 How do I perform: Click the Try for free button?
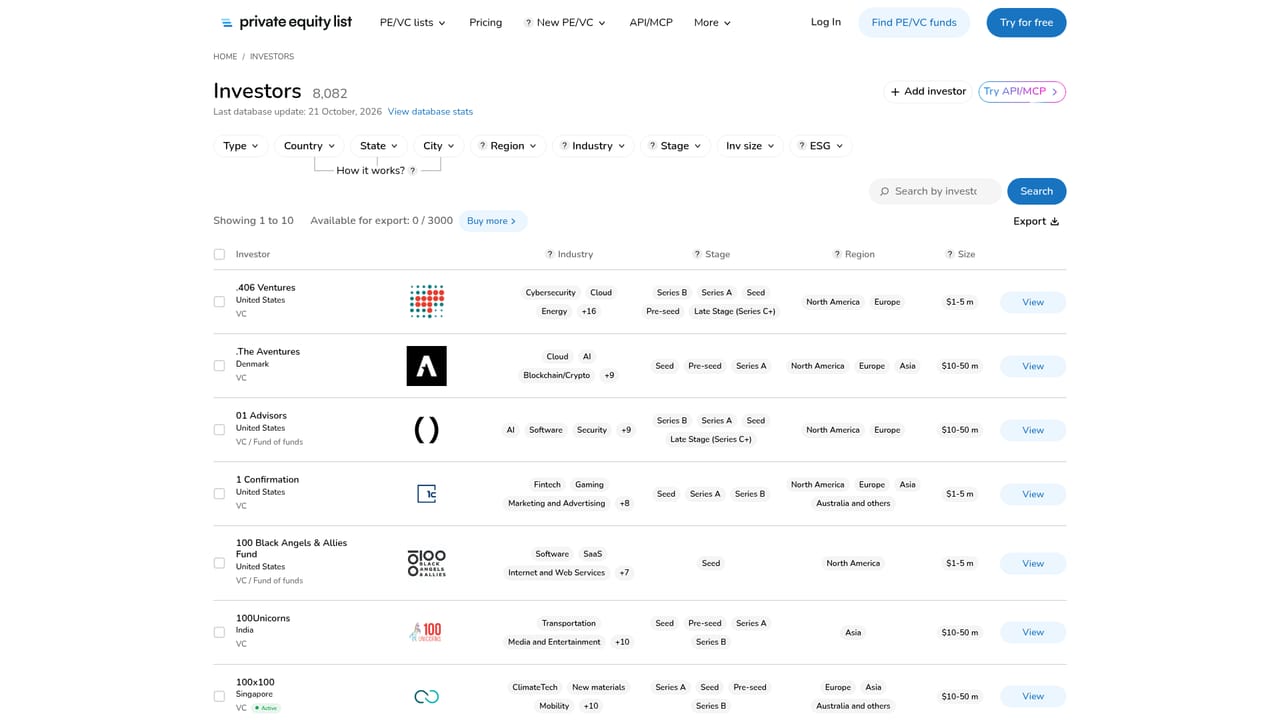[x=1026, y=22]
